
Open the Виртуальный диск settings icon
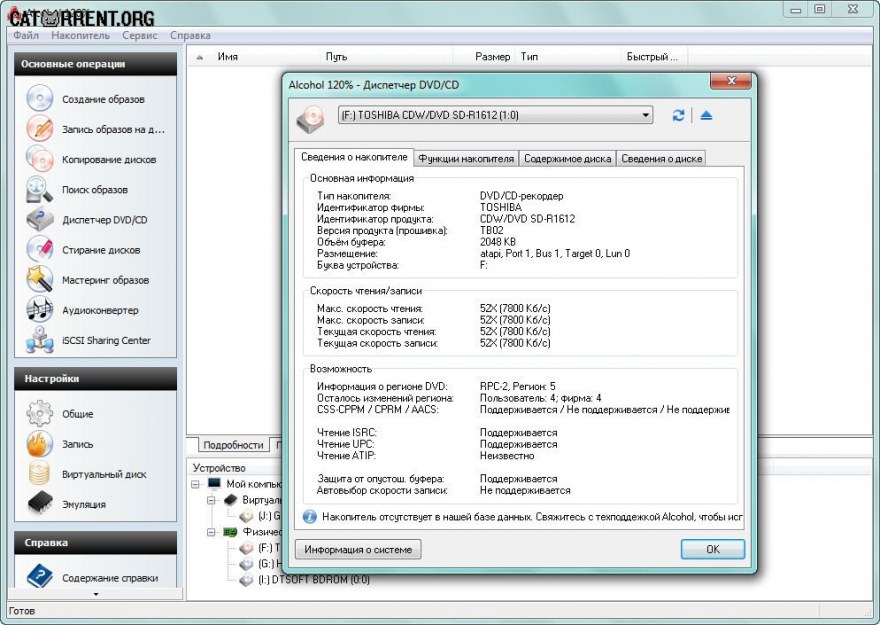(39, 474)
